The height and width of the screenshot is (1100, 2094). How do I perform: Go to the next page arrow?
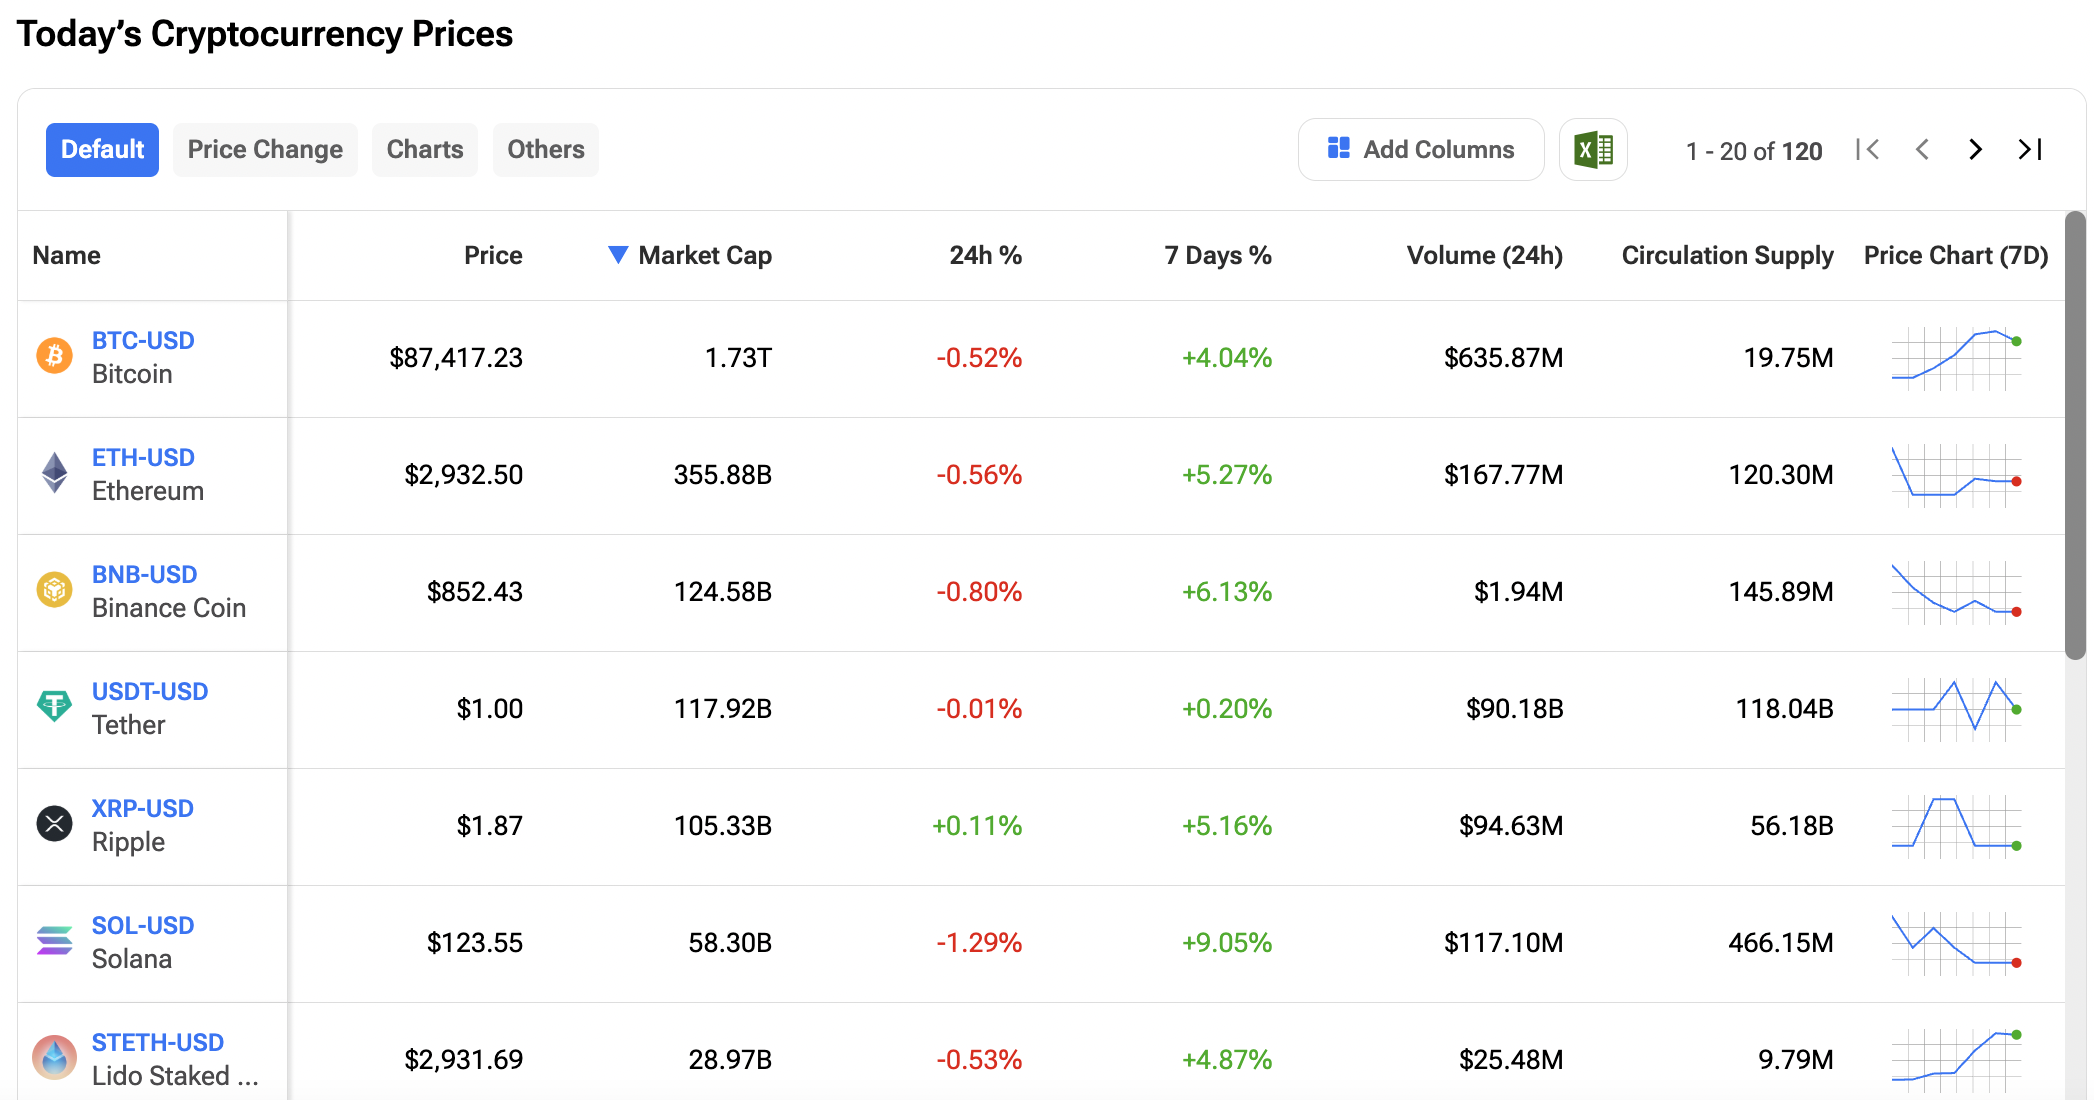tap(1975, 150)
